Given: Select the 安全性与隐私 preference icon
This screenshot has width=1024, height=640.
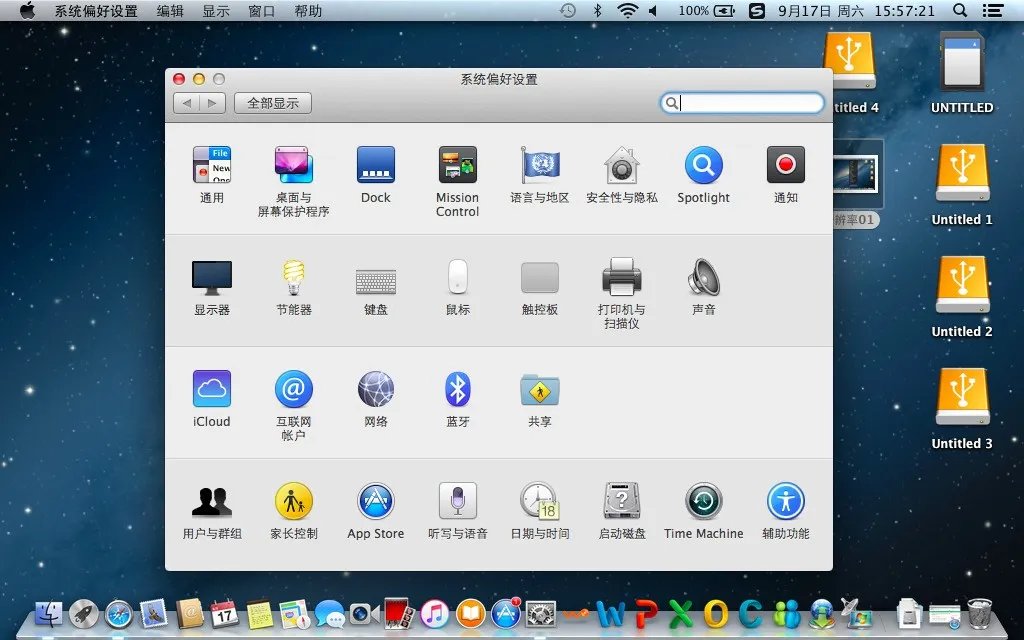Looking at the screenshot, I should coord(621,165).
